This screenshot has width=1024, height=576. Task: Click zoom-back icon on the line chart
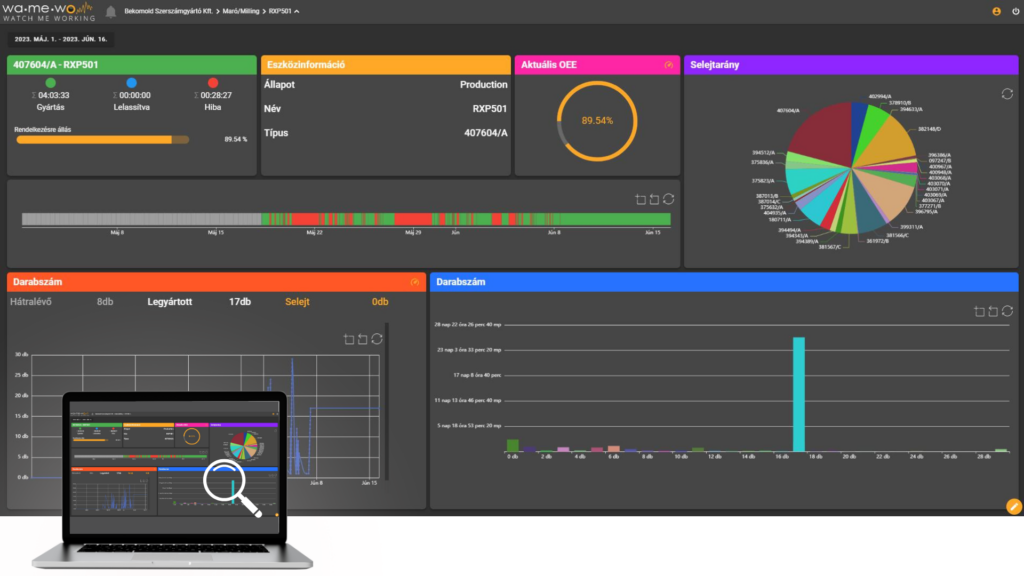(x=362, y=339)
